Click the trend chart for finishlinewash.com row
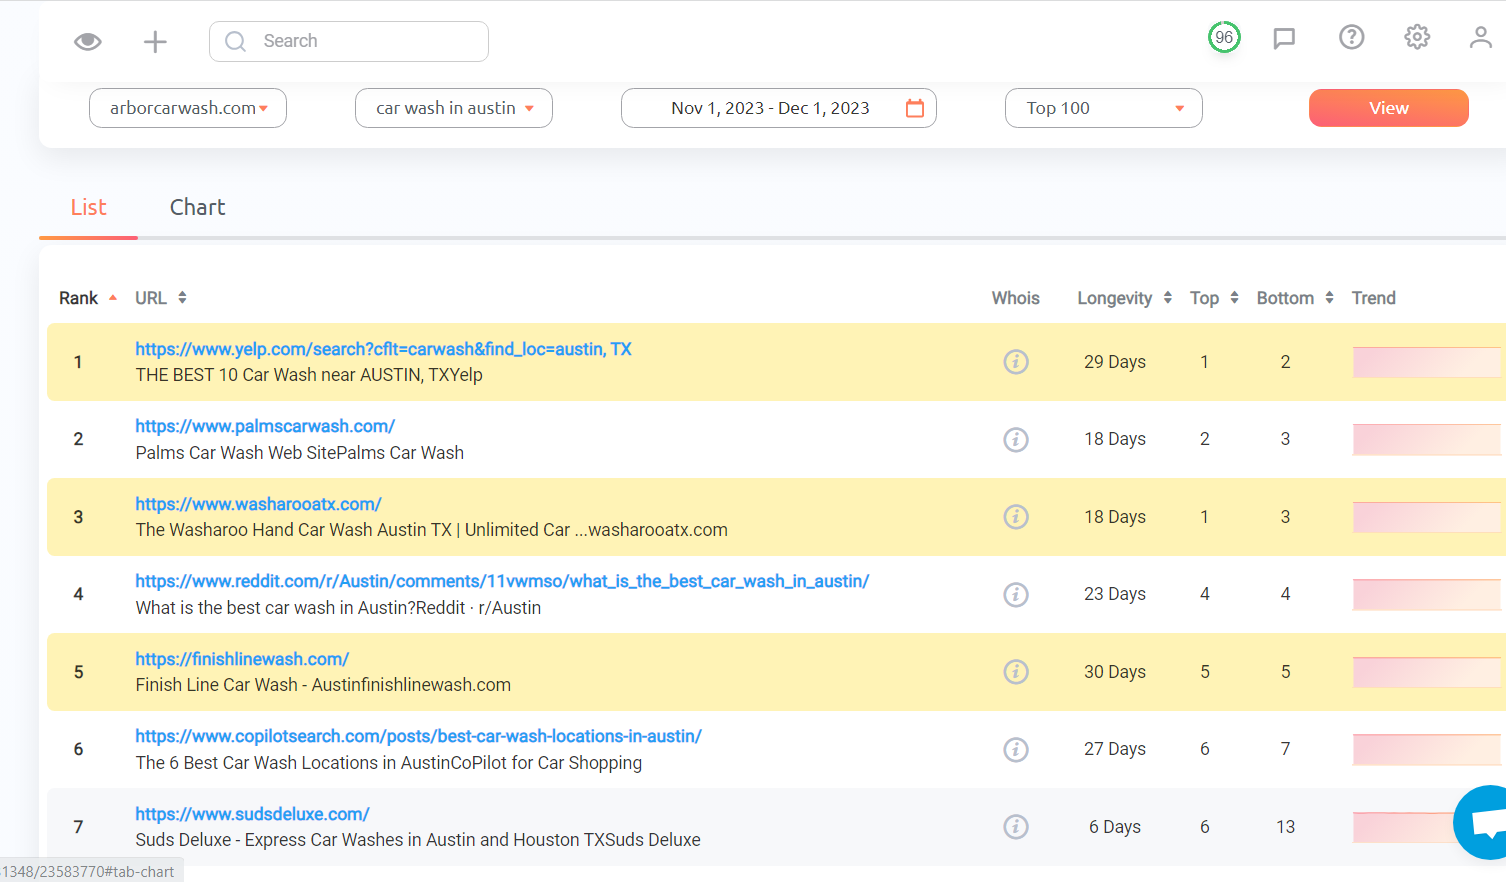Viewport: 1506px width, 882px height. tap(1427, 672)
